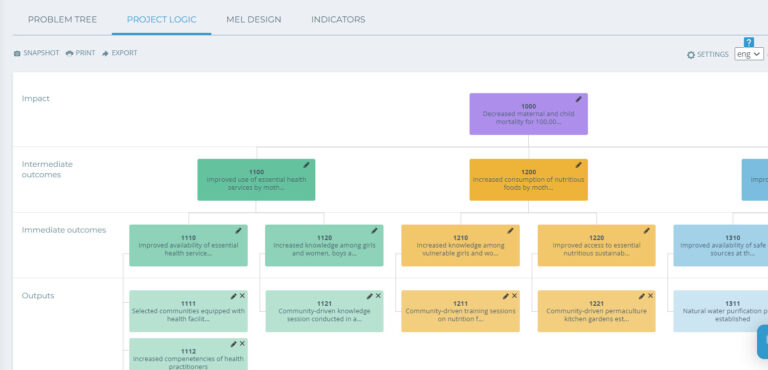The image size is (768, 370).
Task: Select the Project Logic tab
Action: [162, 20]
